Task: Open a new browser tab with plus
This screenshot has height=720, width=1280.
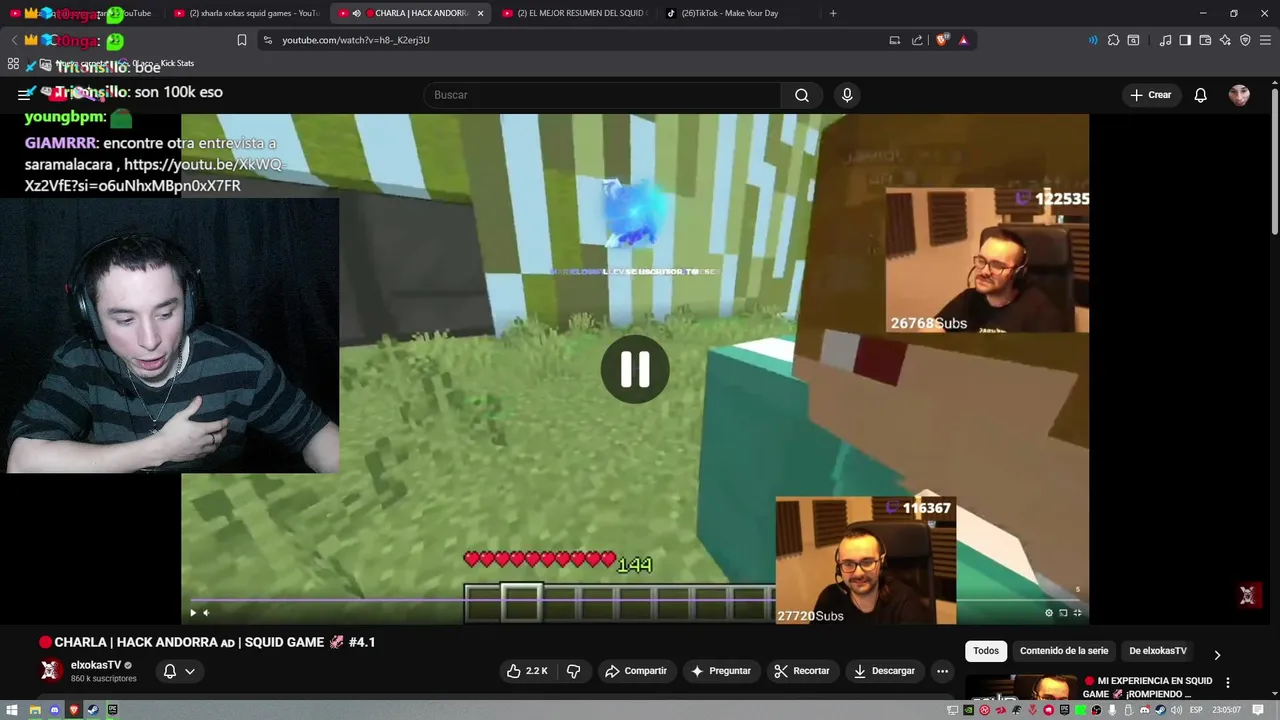Action: coord(833,13)
